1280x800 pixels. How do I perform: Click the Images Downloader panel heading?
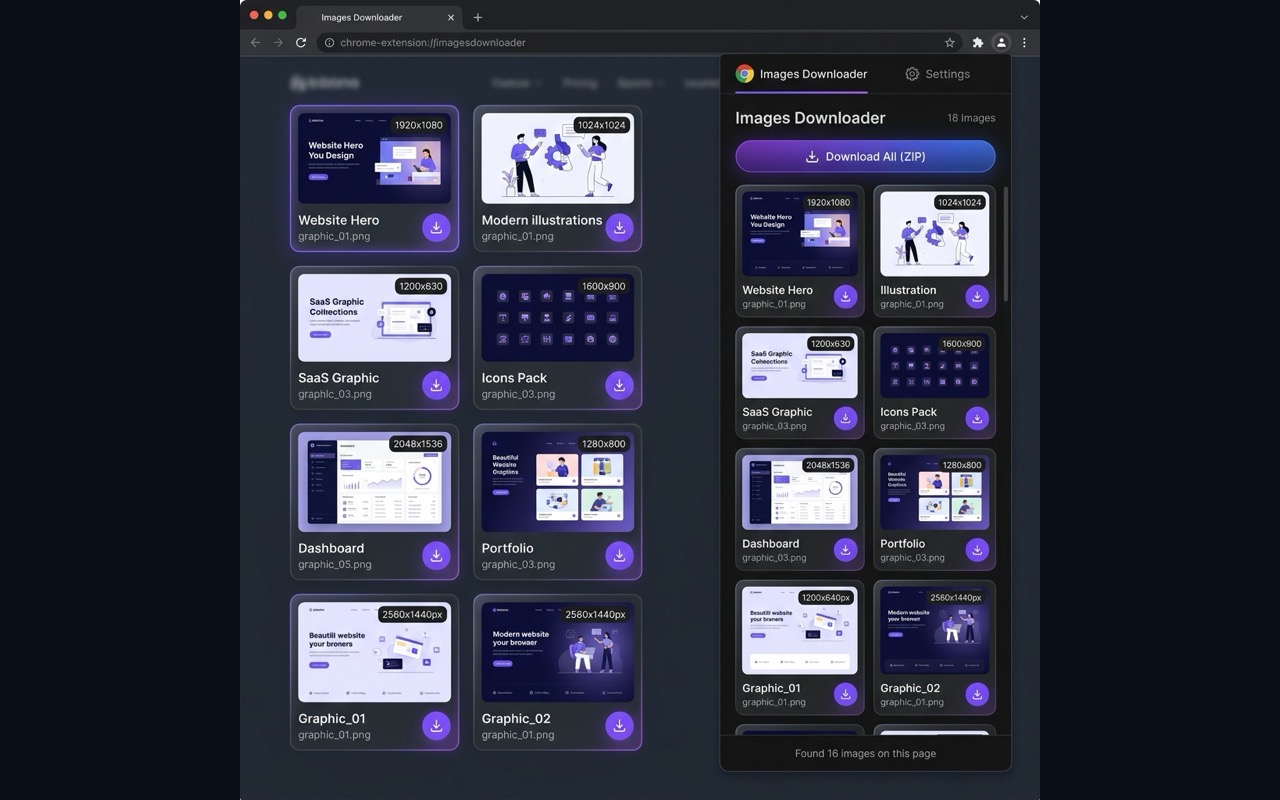tap(811, 118)
